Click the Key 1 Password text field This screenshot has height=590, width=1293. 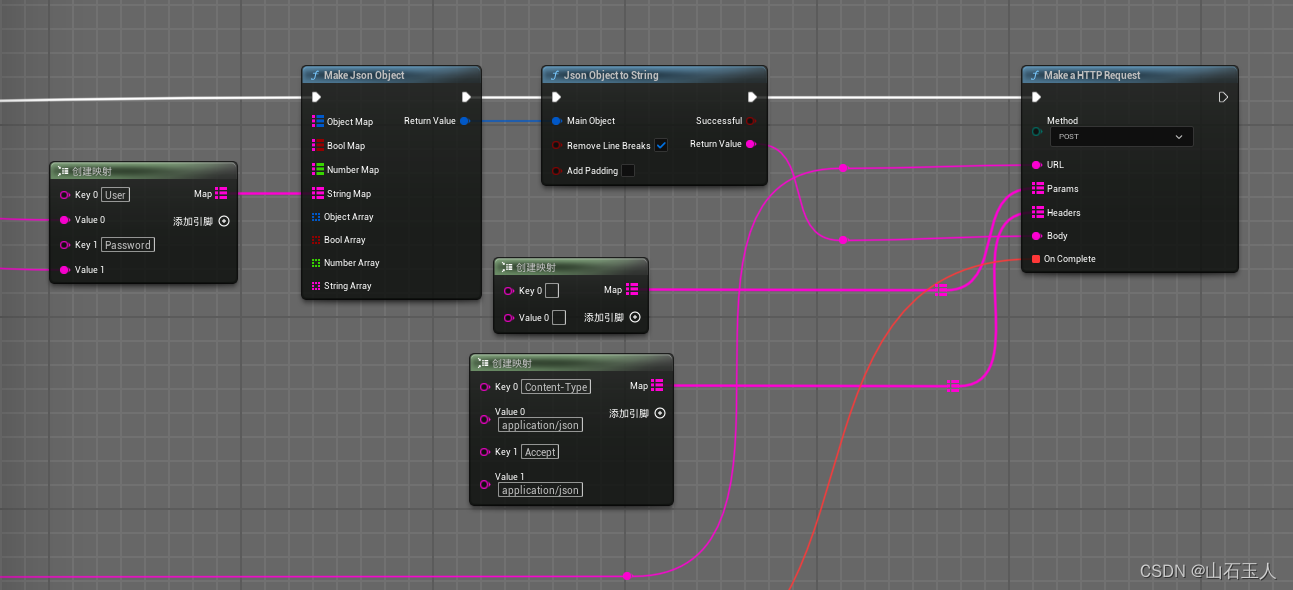click(128, 245)
